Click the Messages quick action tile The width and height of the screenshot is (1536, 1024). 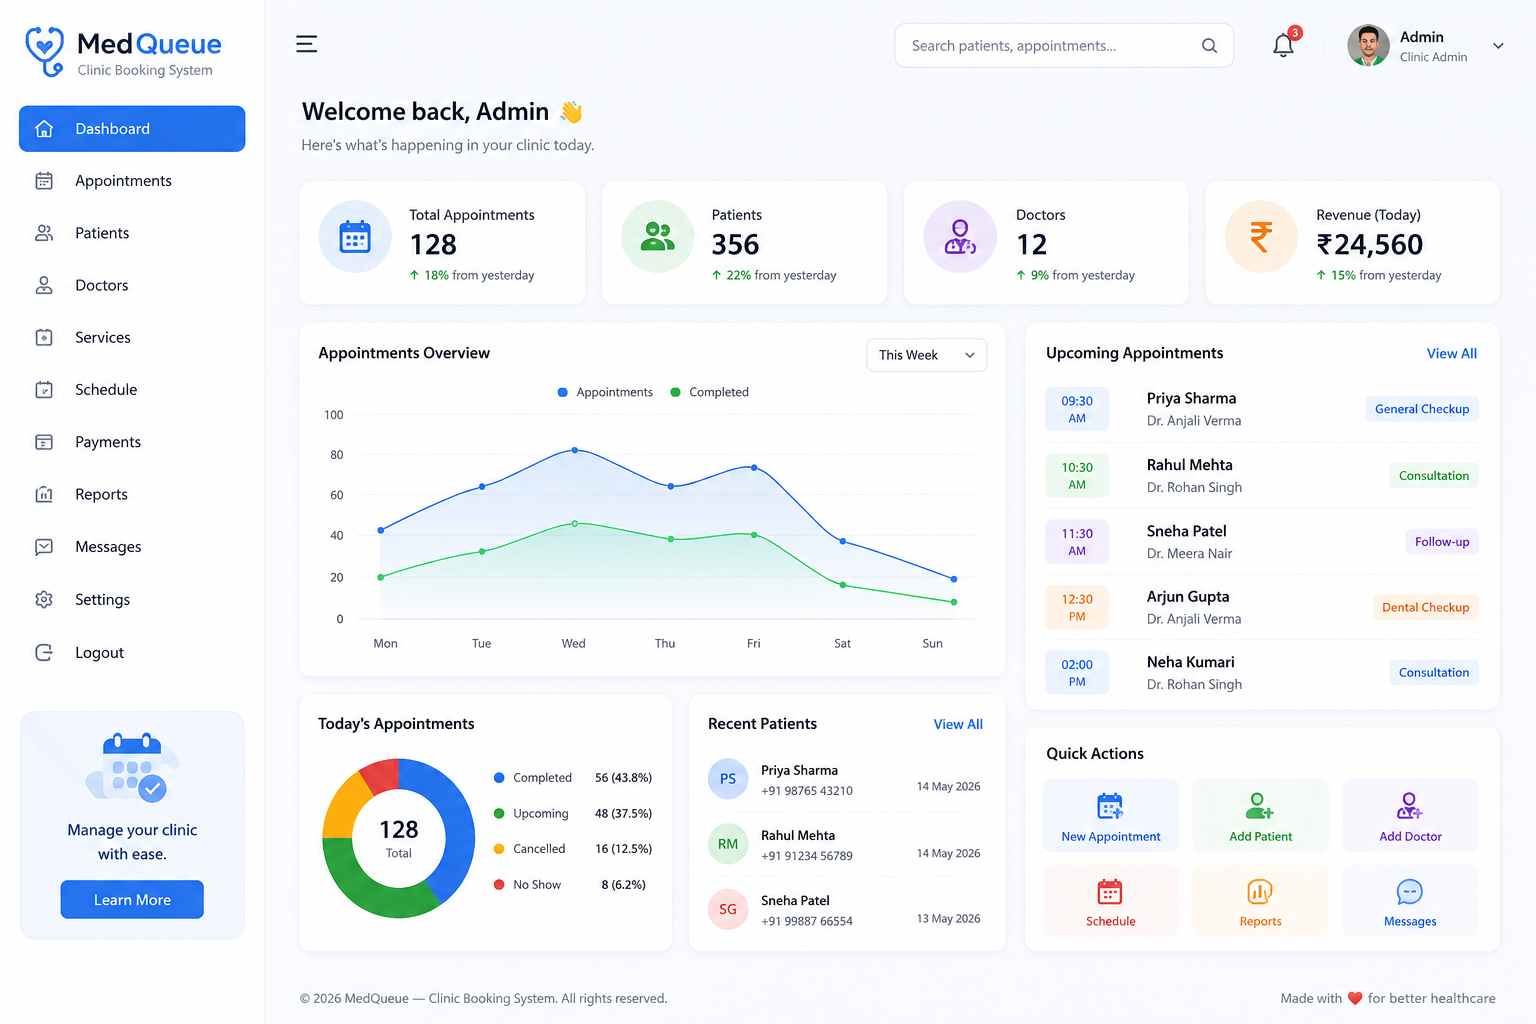coord(1410,901)
